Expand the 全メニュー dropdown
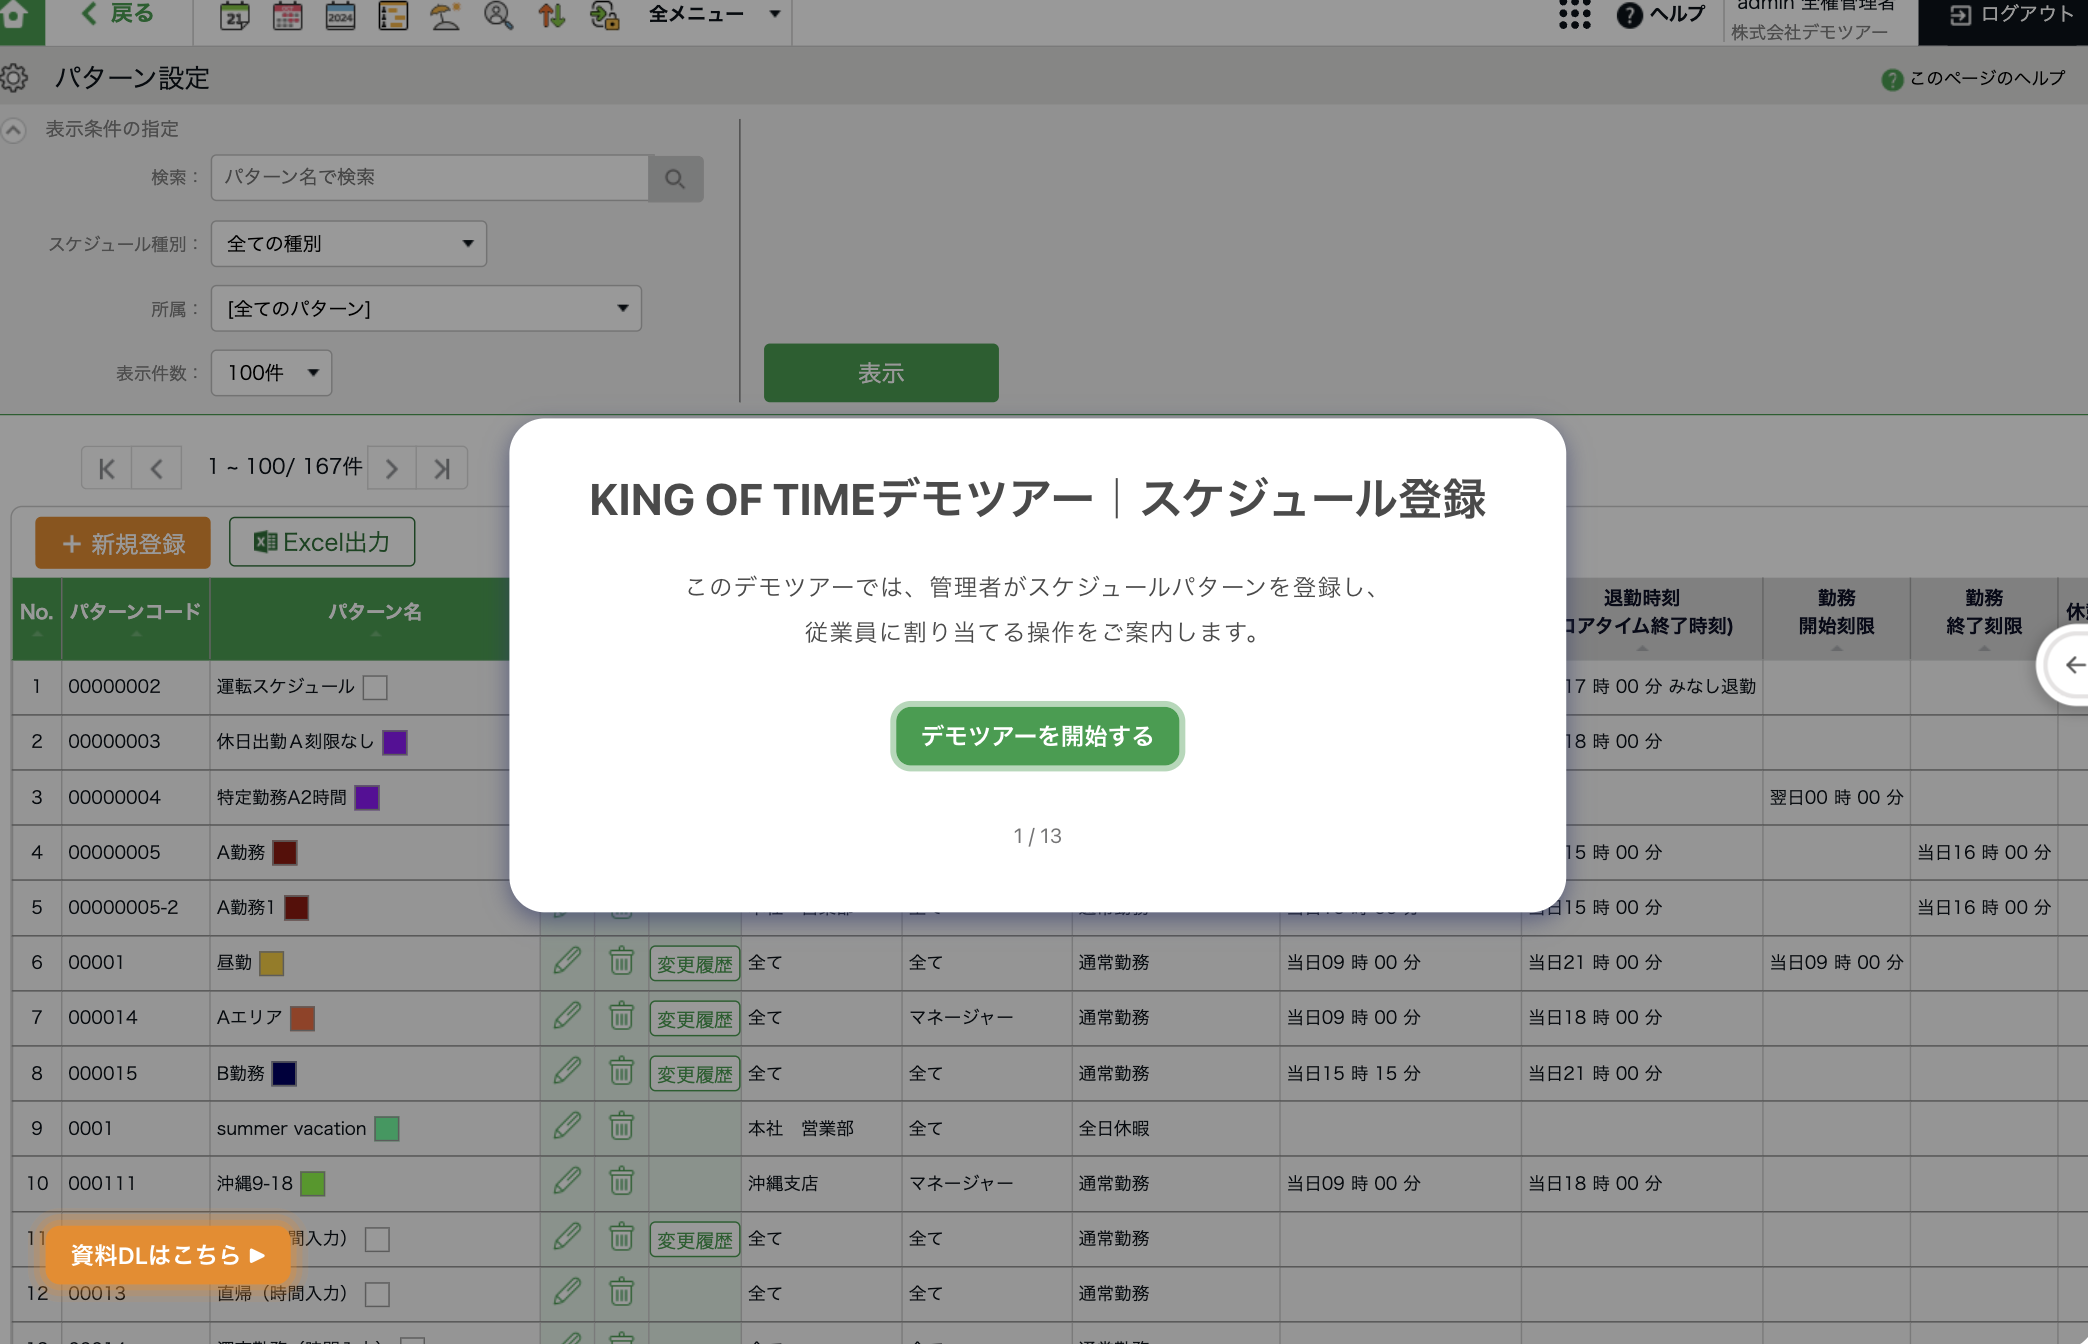Viewport: 2088px width, 1344px height. point(714,14)
